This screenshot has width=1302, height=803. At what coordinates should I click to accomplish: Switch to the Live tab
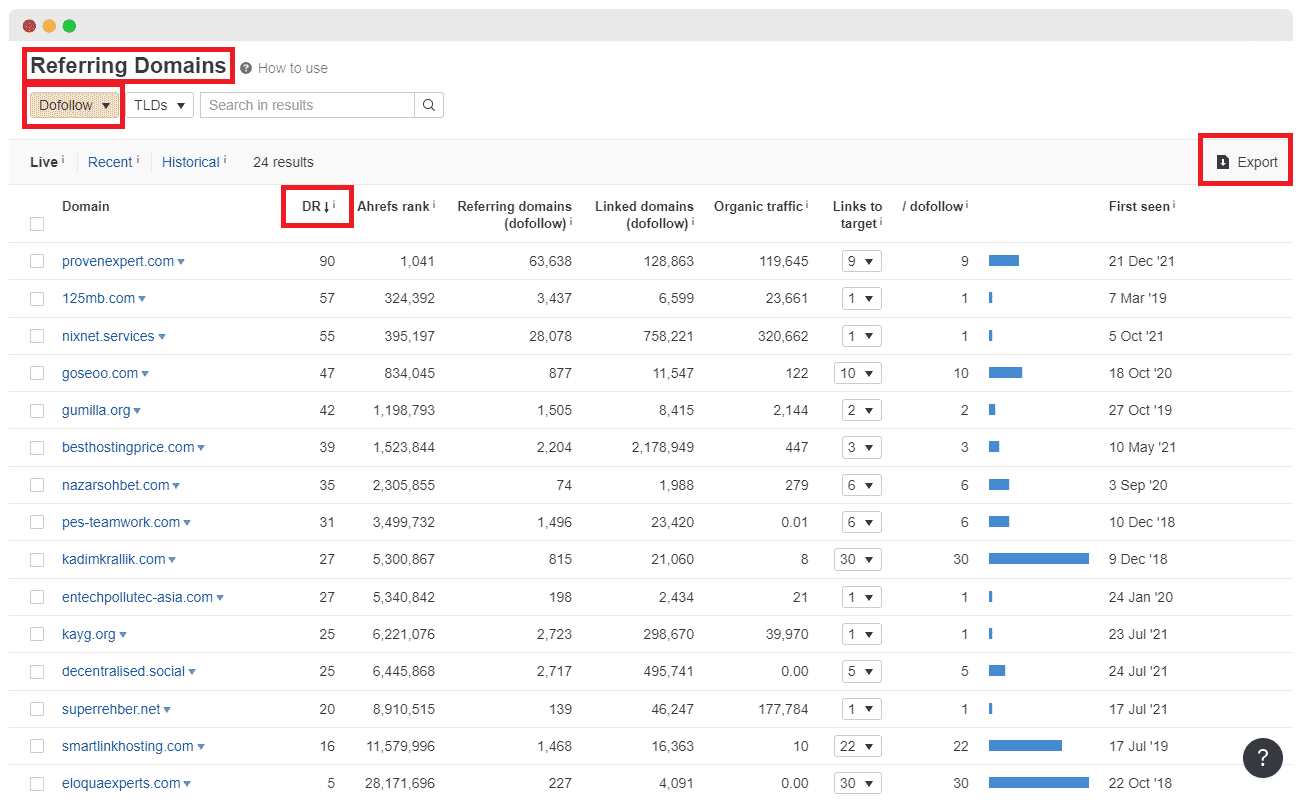[44, 162]
